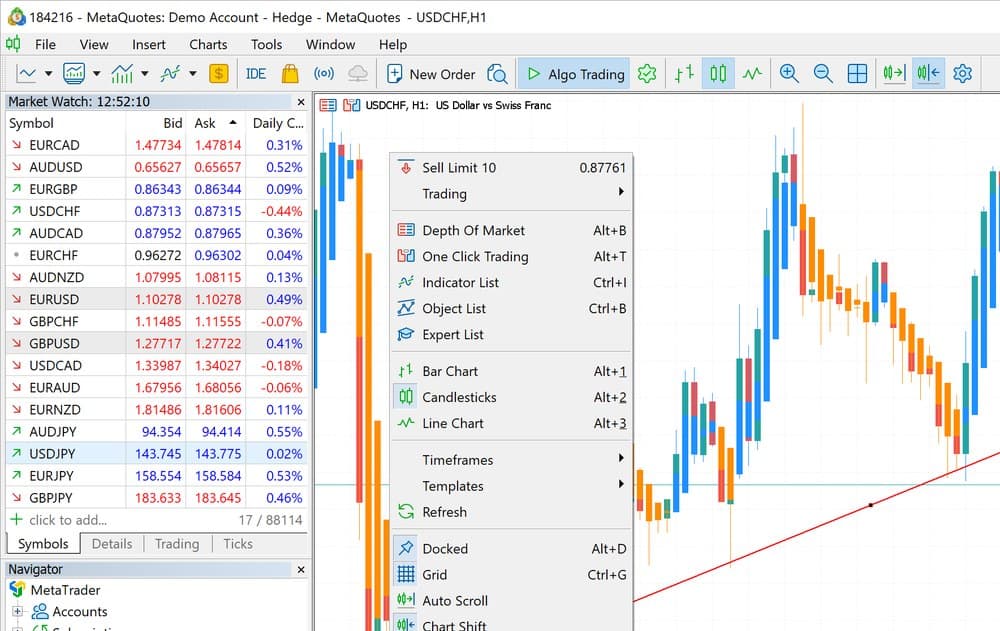Open Expert List from context menu
This screenshot has width=1000, height=631.
[511, 335]
